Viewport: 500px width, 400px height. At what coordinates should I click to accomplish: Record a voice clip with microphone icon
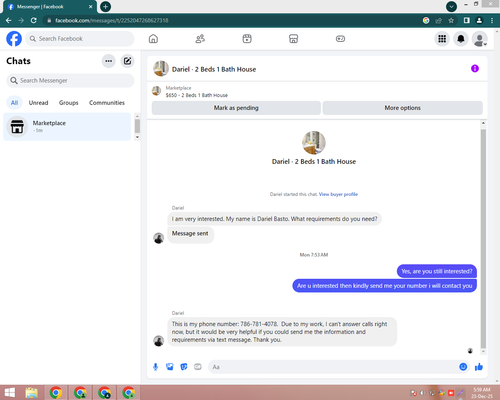point(155,367)
